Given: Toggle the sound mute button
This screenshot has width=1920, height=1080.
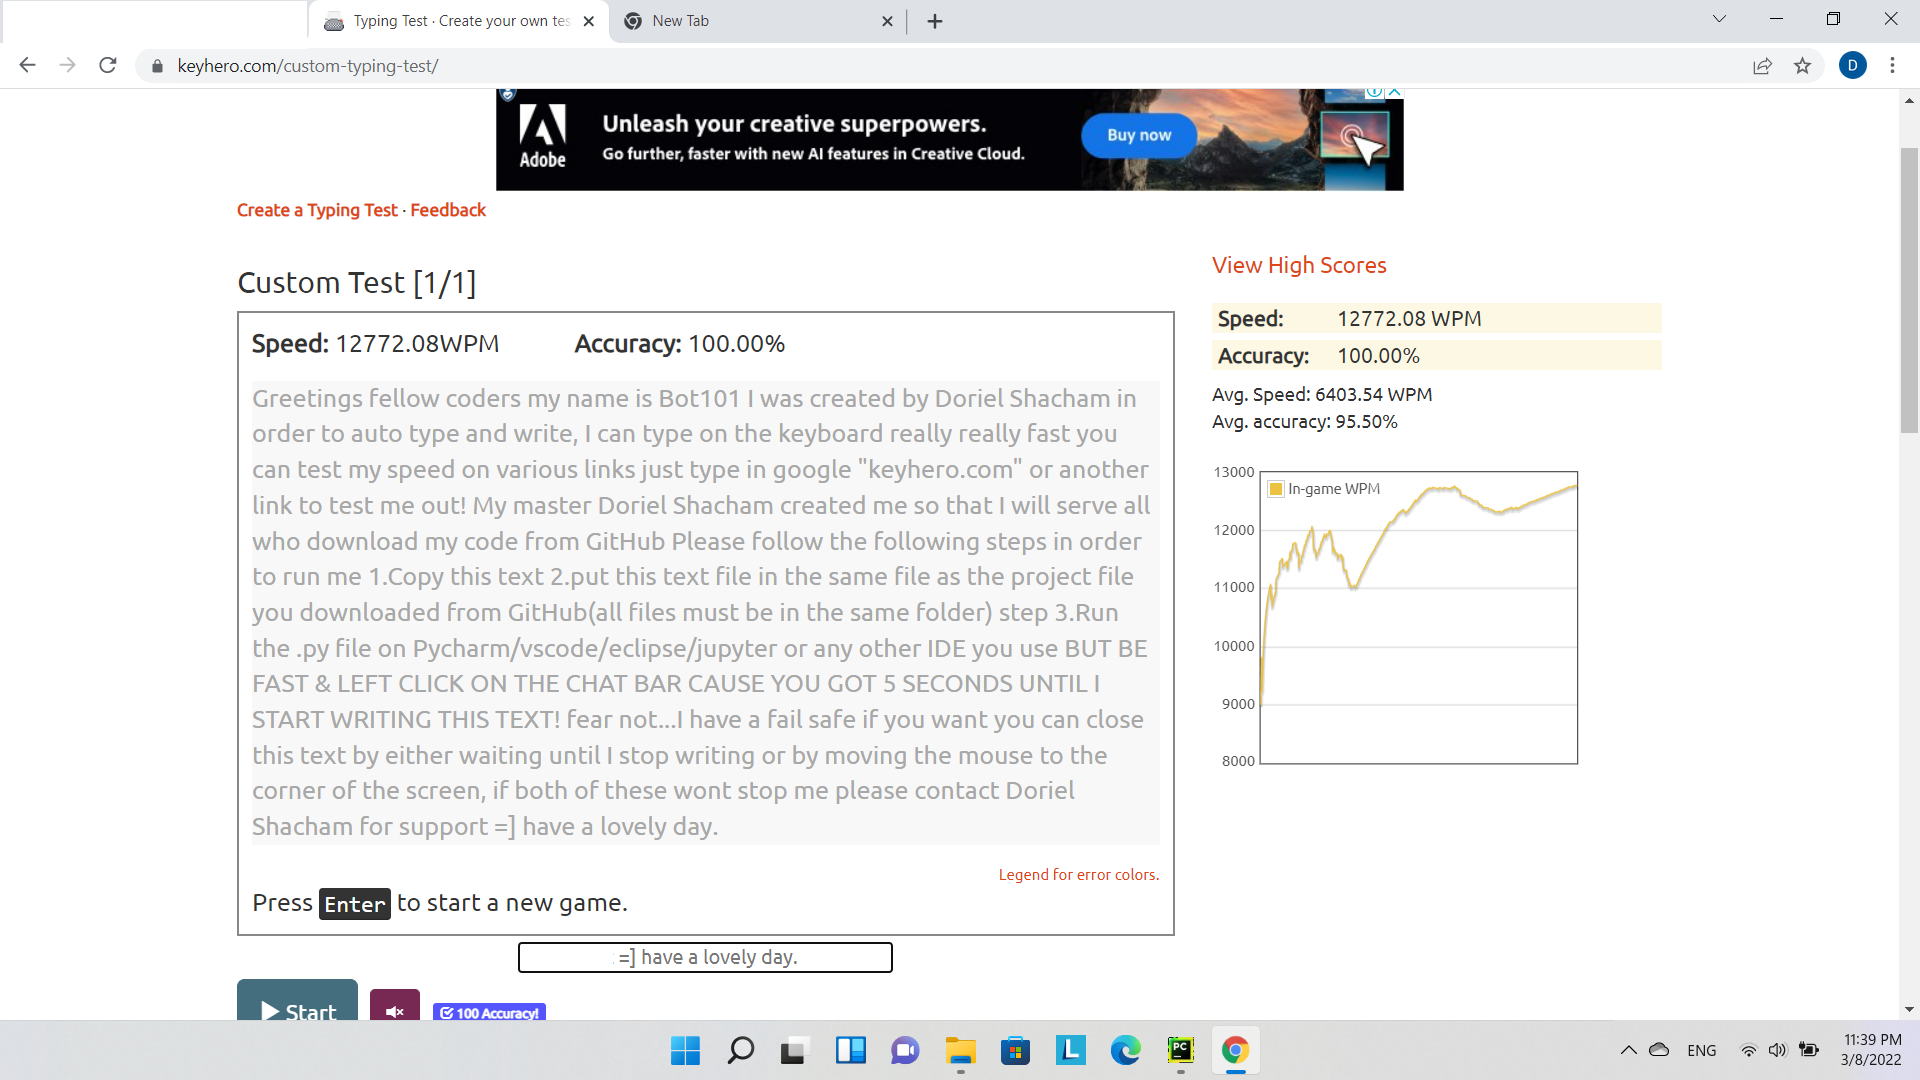Looking at the screenshot, I should (394, 1010).
